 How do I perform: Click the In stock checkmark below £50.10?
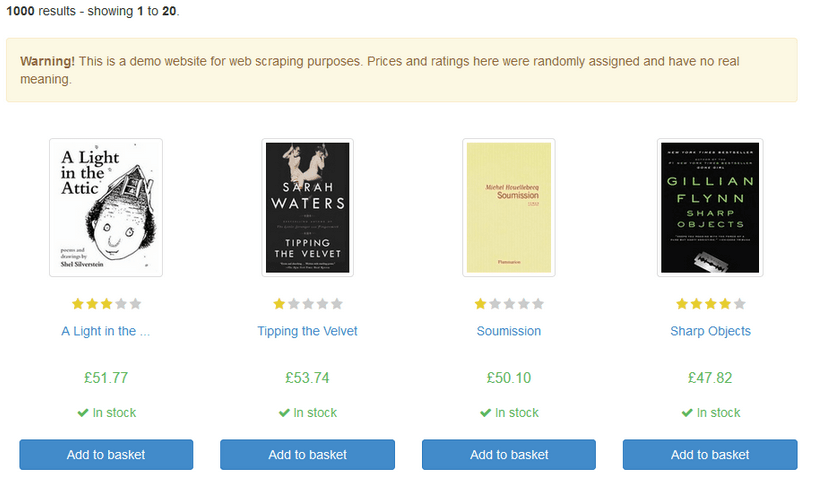(486, 413)
